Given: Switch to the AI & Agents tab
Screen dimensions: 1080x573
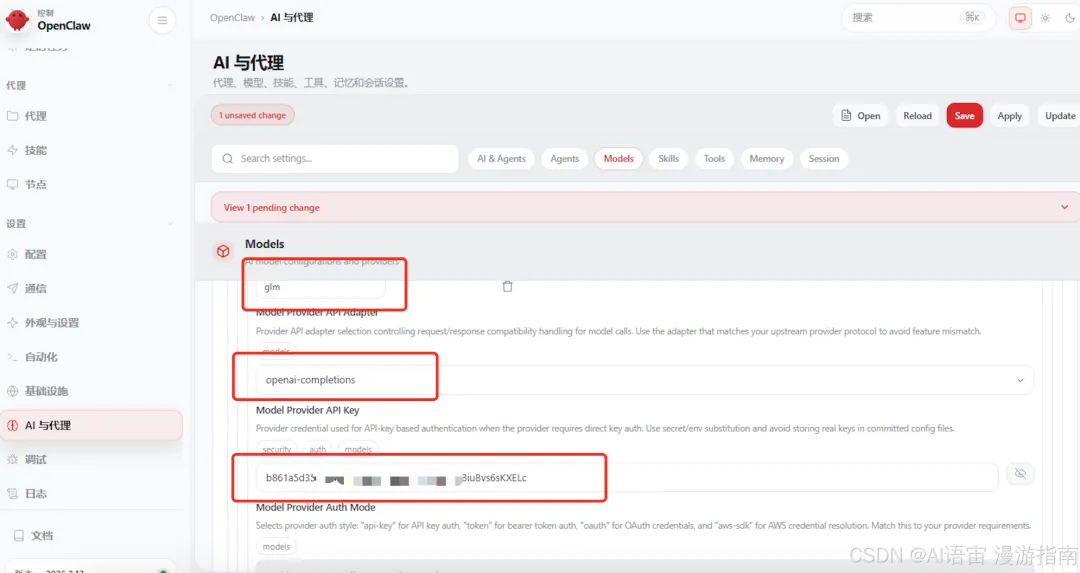Looking at the screenshot, I should [501, 158].
